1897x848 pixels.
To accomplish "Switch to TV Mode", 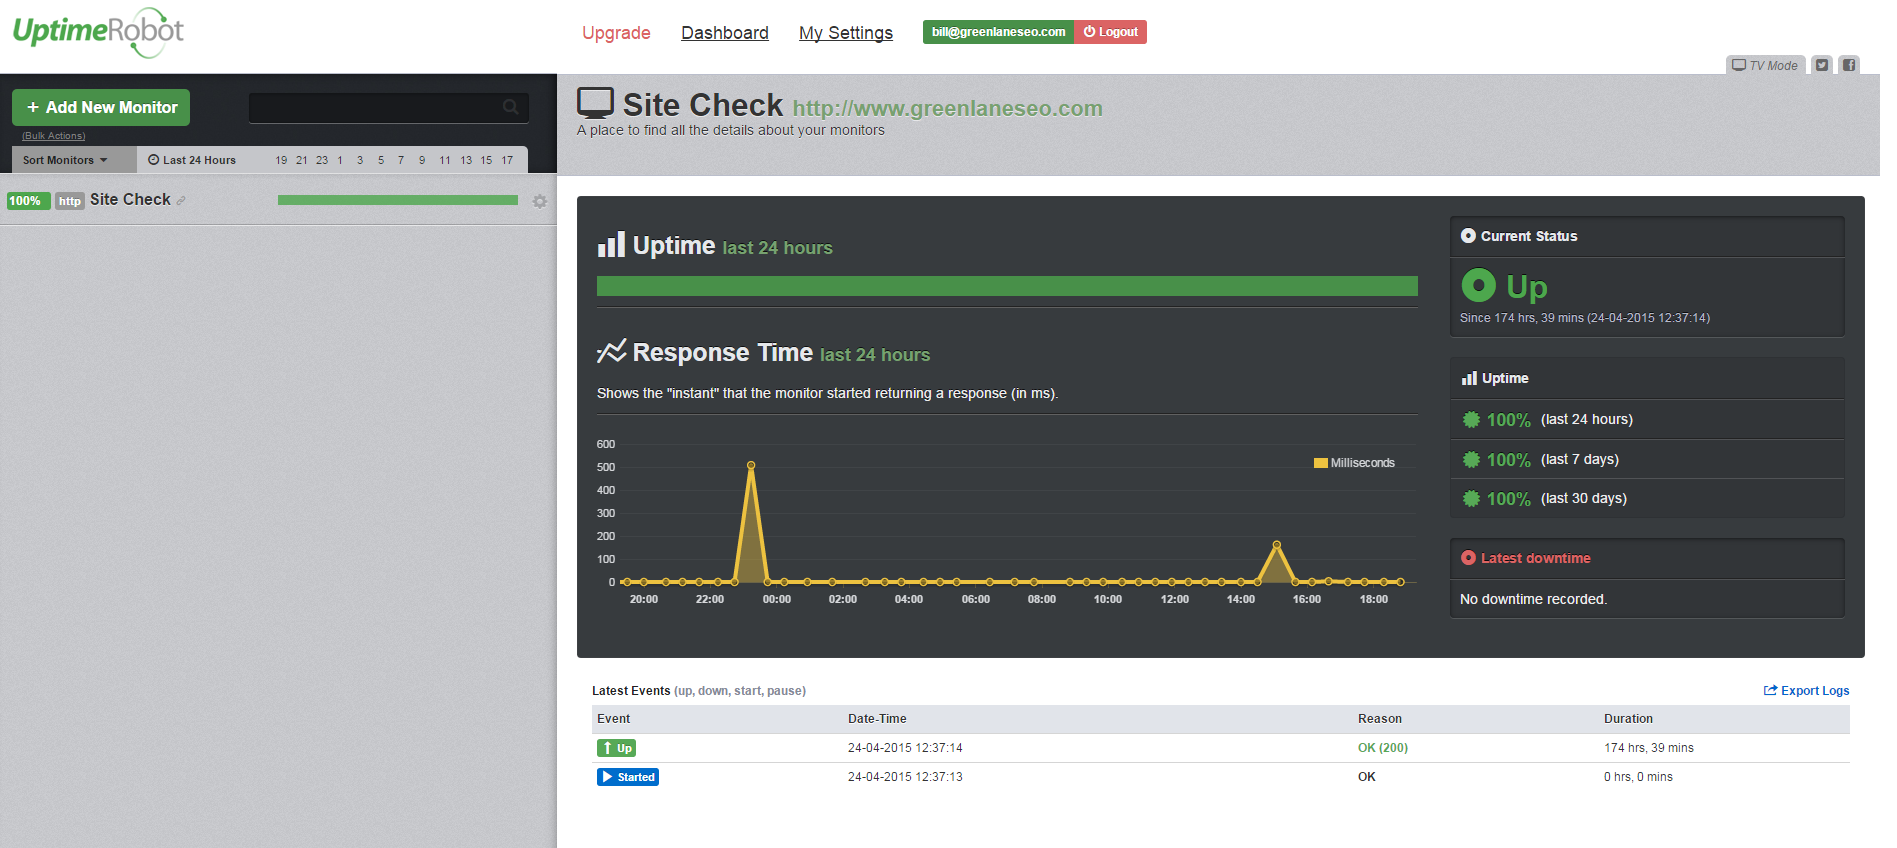I will click(x=1765, y=65).
